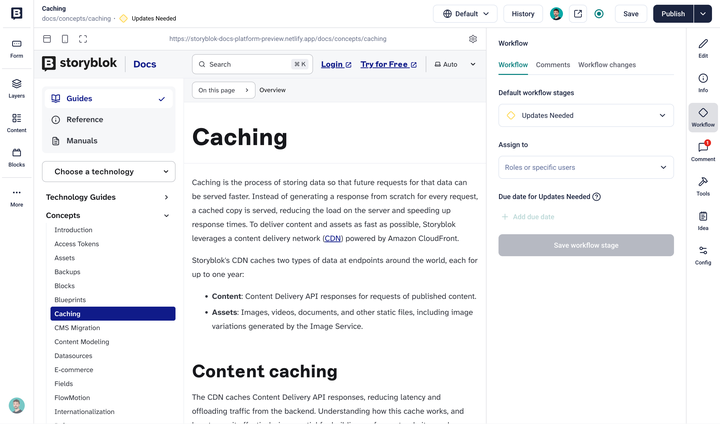Screen dimensions: 720x424
Task: Open story in new tab icon
Action: point(578,14)
